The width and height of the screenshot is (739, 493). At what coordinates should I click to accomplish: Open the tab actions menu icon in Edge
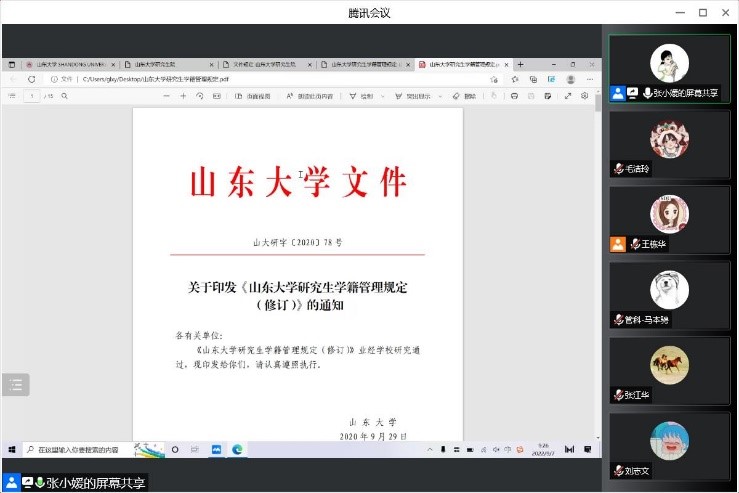click(12, 65)
